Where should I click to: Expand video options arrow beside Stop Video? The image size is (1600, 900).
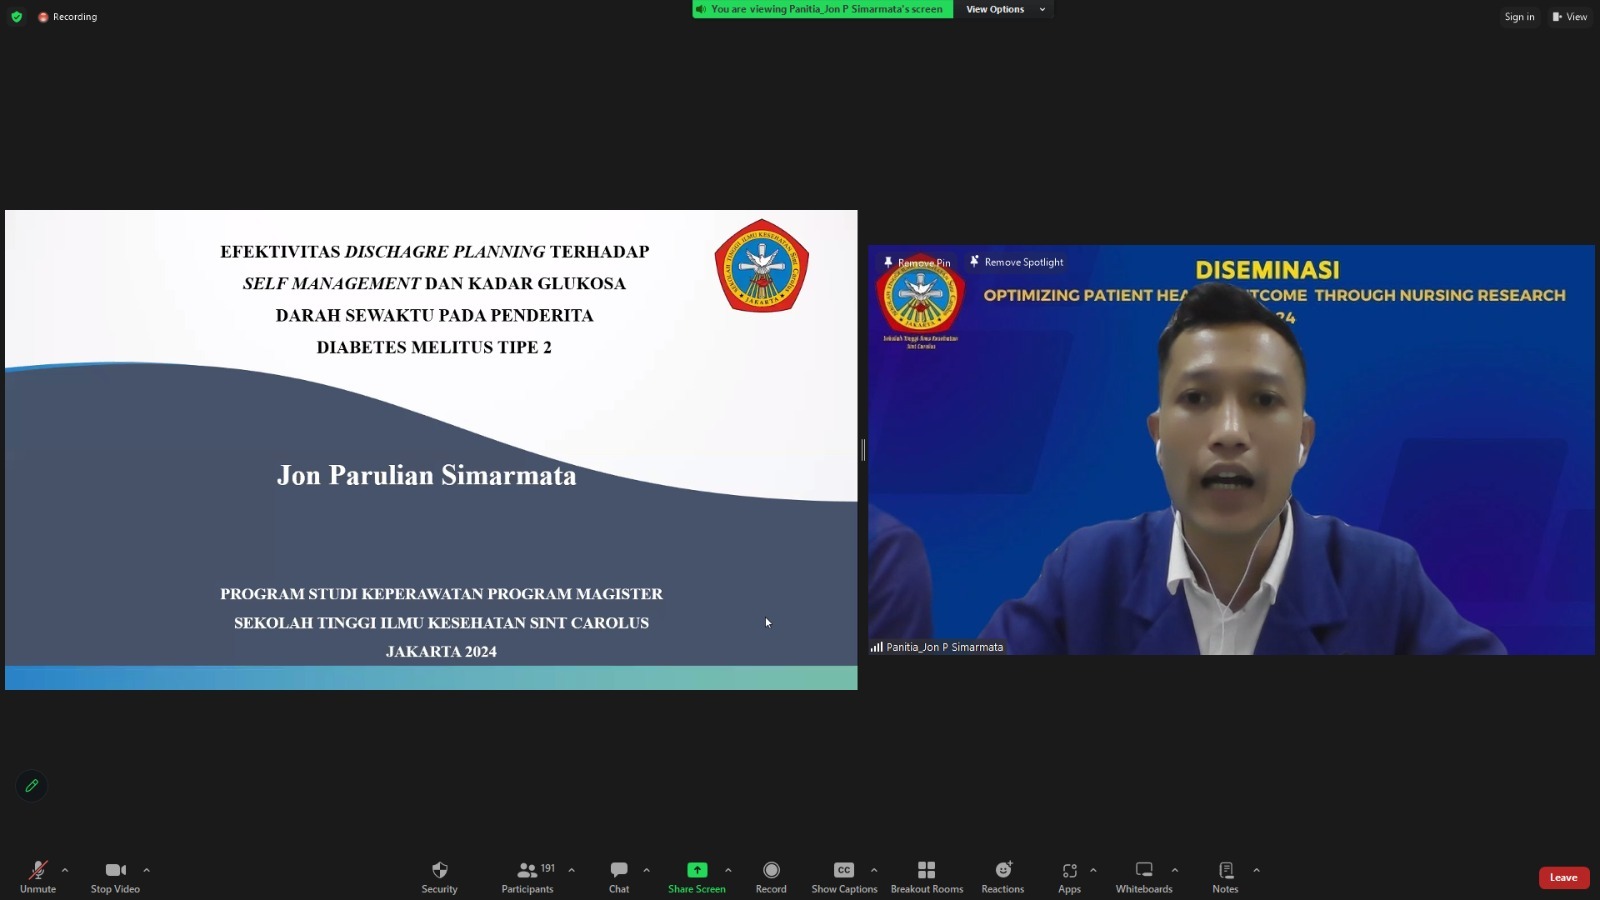click(147, 870)
